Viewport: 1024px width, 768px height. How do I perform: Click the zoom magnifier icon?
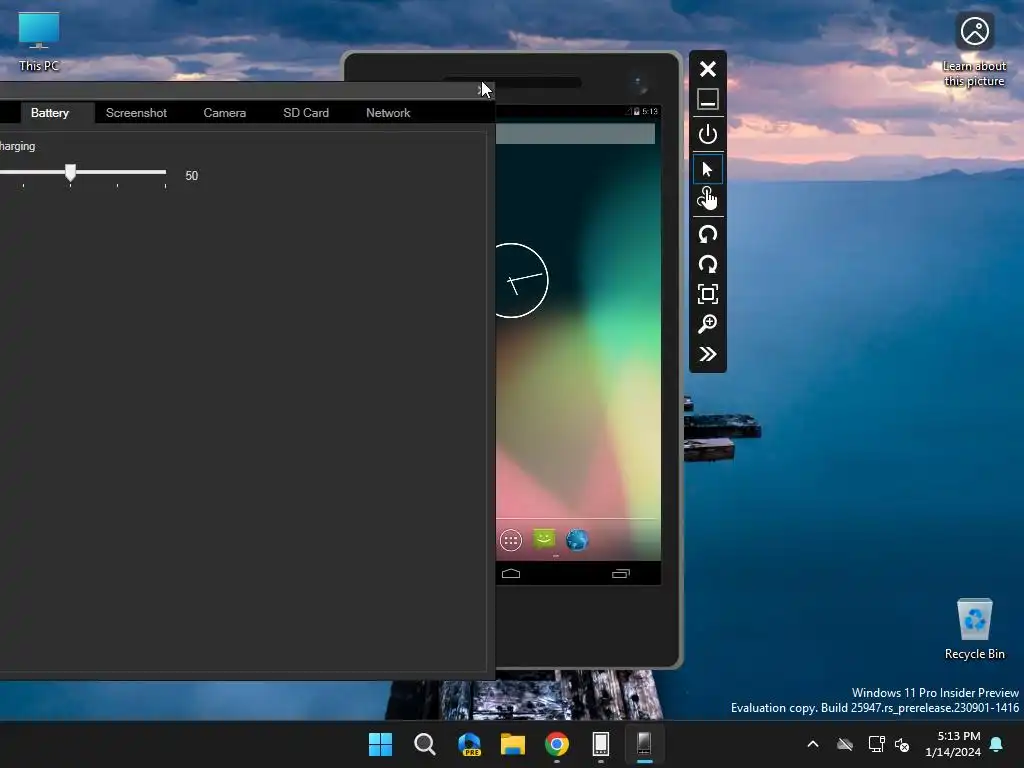(x=708, y=324)
